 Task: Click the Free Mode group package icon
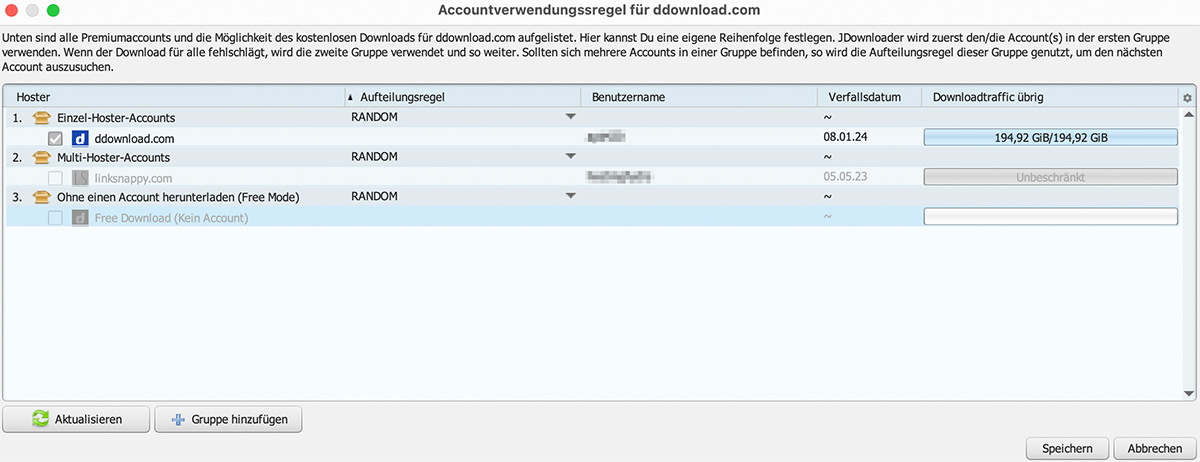tap(42, 197)
